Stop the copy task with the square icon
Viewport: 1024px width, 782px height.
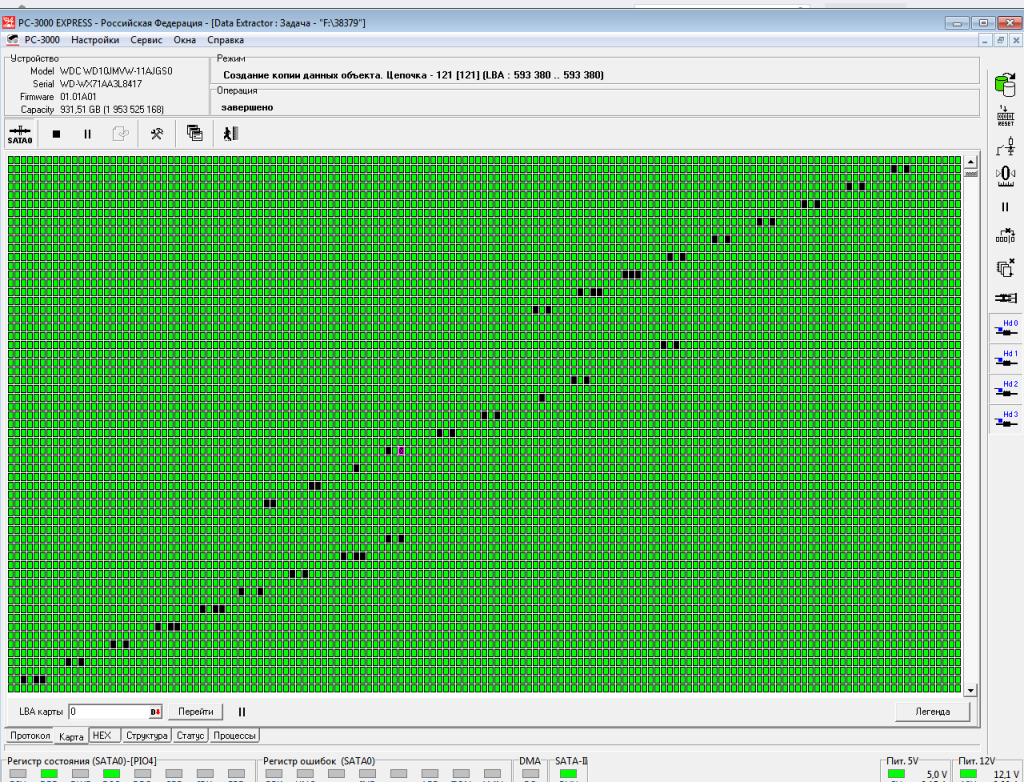(56, 134)
